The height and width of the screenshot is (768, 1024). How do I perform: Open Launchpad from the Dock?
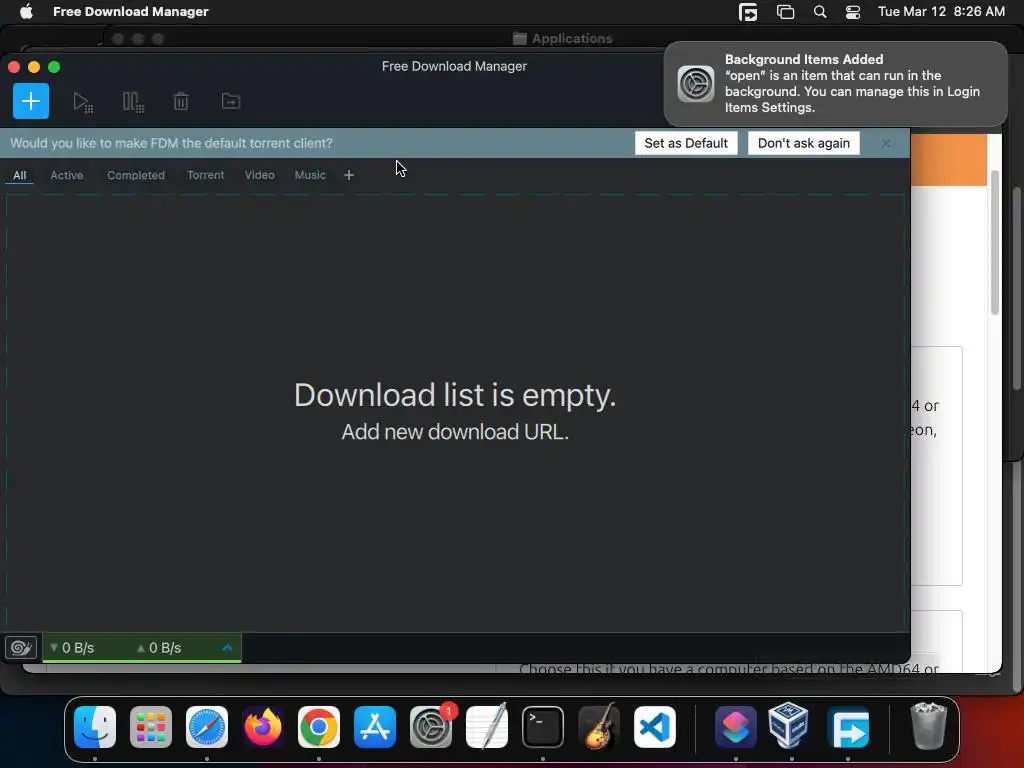(x=151, y=727)
